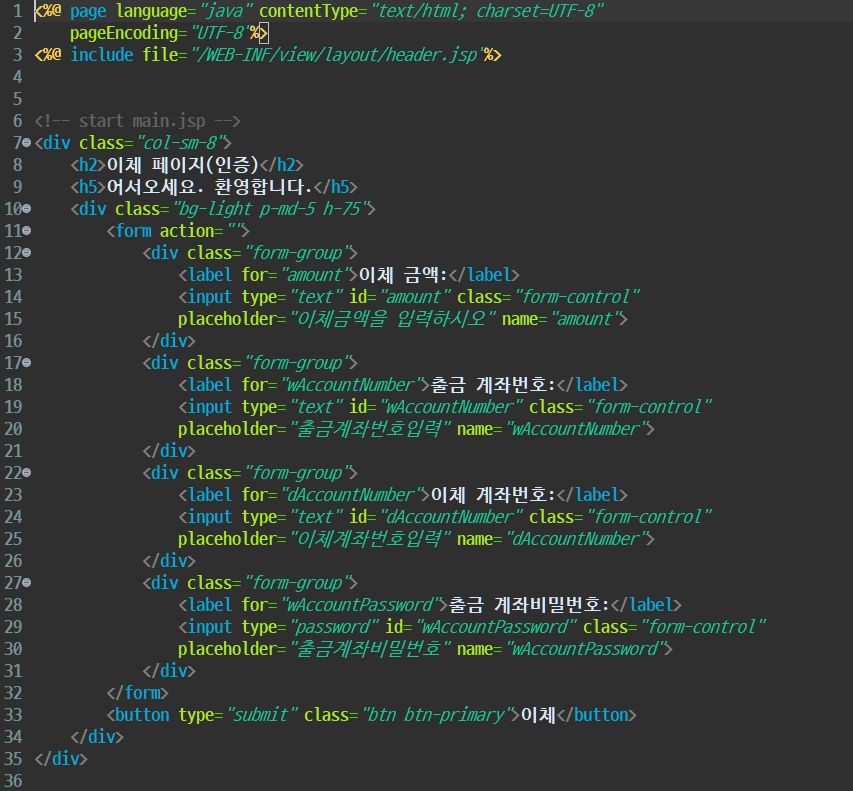Click id="wAccountNumber" on line 19

(x=436, y=407)
